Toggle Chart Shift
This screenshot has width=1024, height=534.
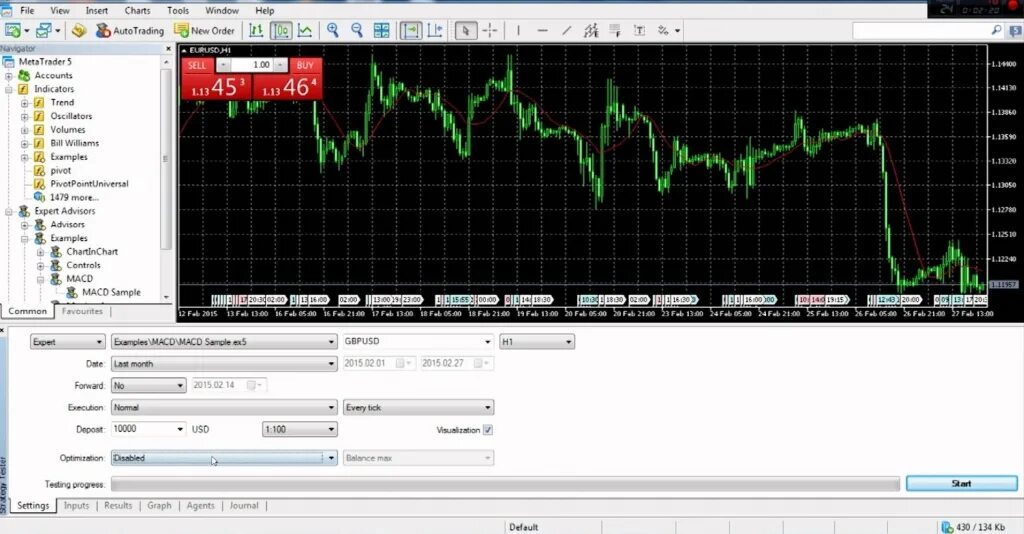(x=435, y=30)
